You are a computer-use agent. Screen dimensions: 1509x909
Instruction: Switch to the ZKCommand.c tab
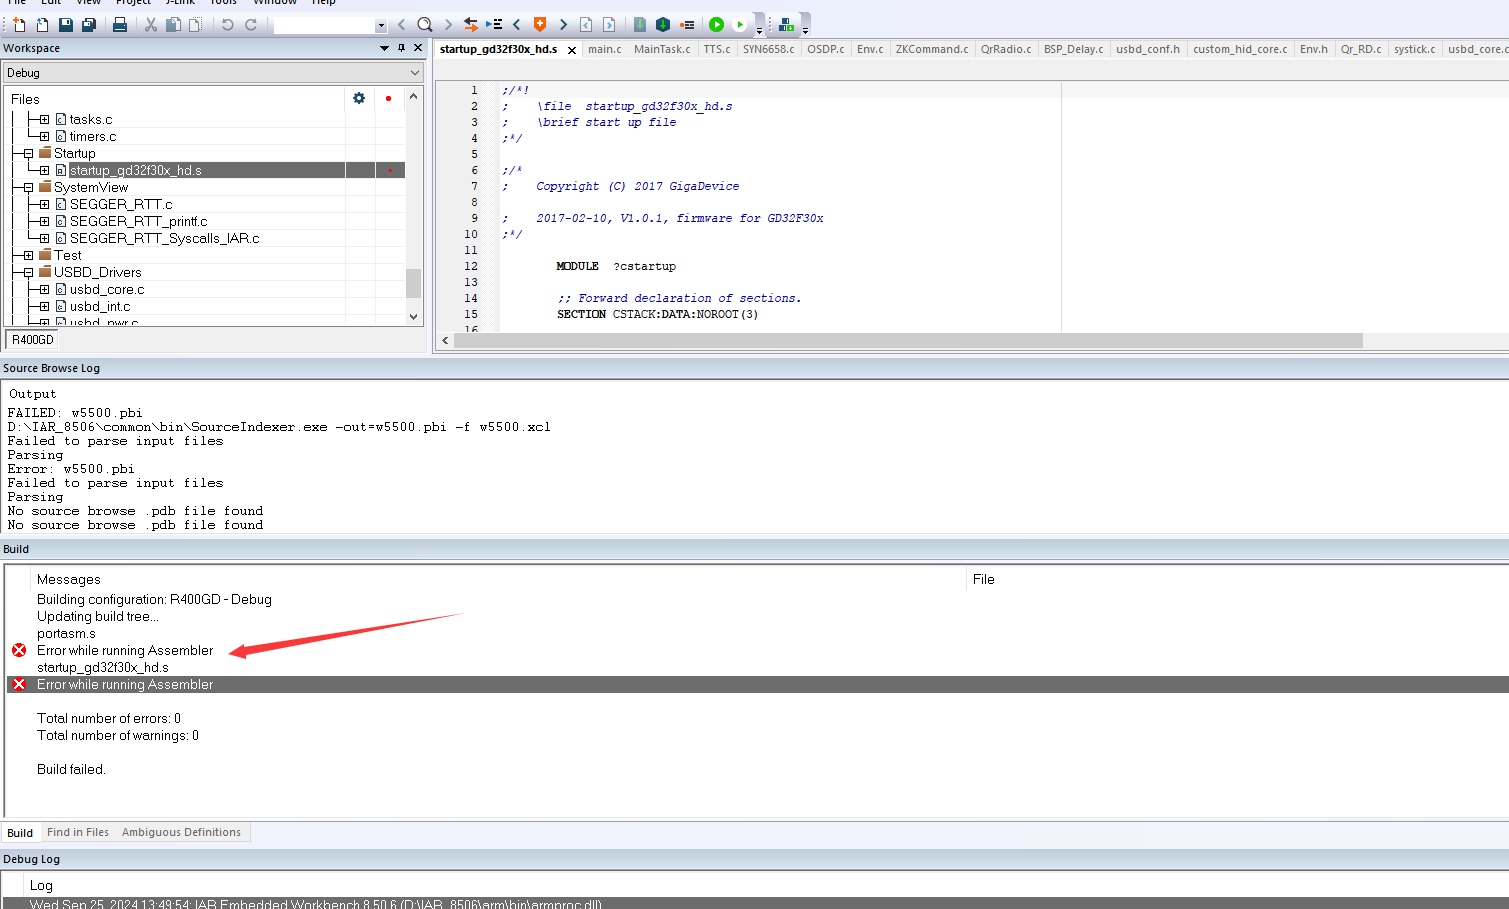(x=932, y=49)
